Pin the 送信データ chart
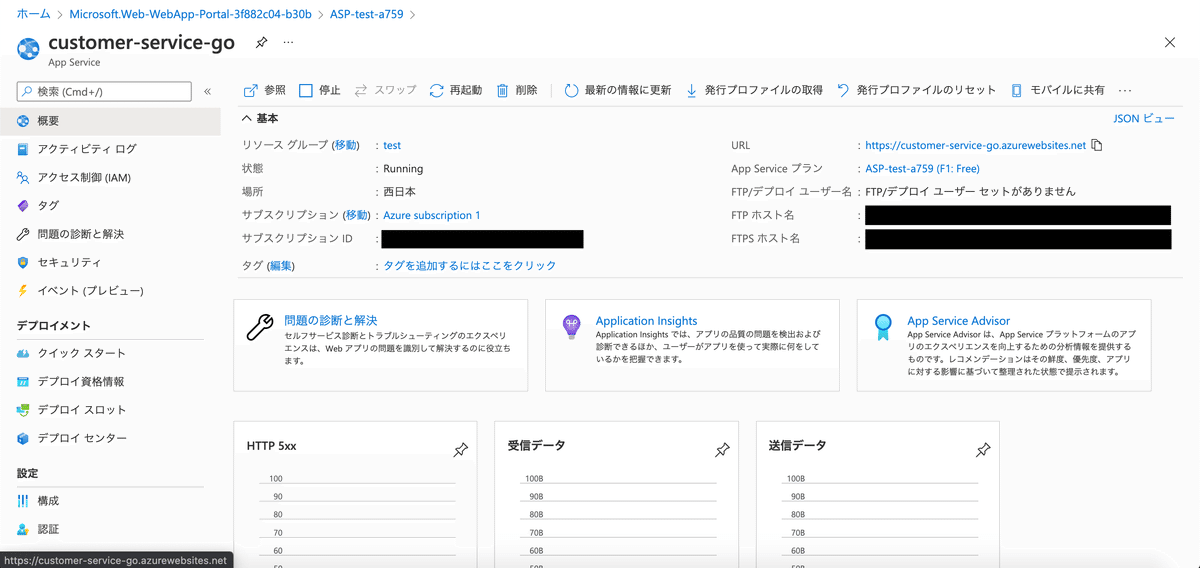The width and height of the screenshot is (1200, 568). coord(983,451)
